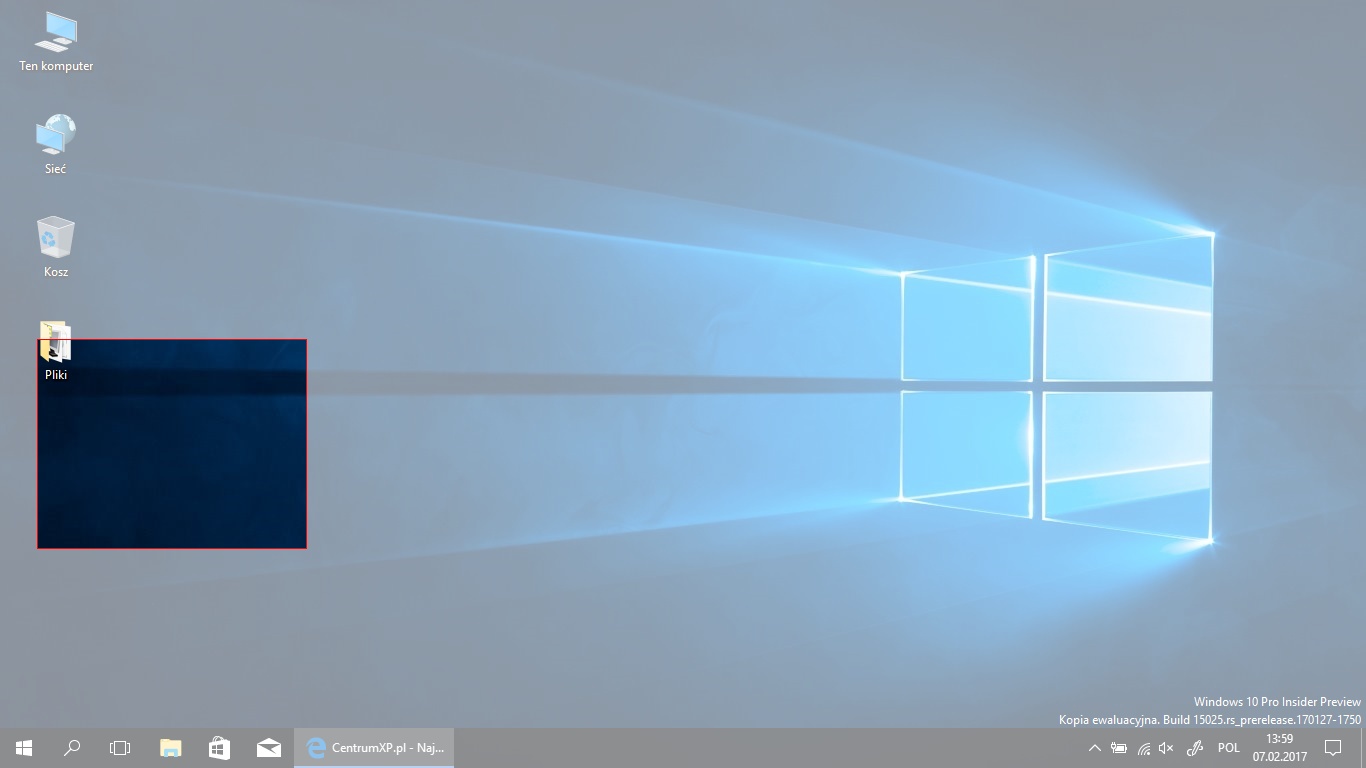Select the Ten komputer desktop icon

click(56, 42)
